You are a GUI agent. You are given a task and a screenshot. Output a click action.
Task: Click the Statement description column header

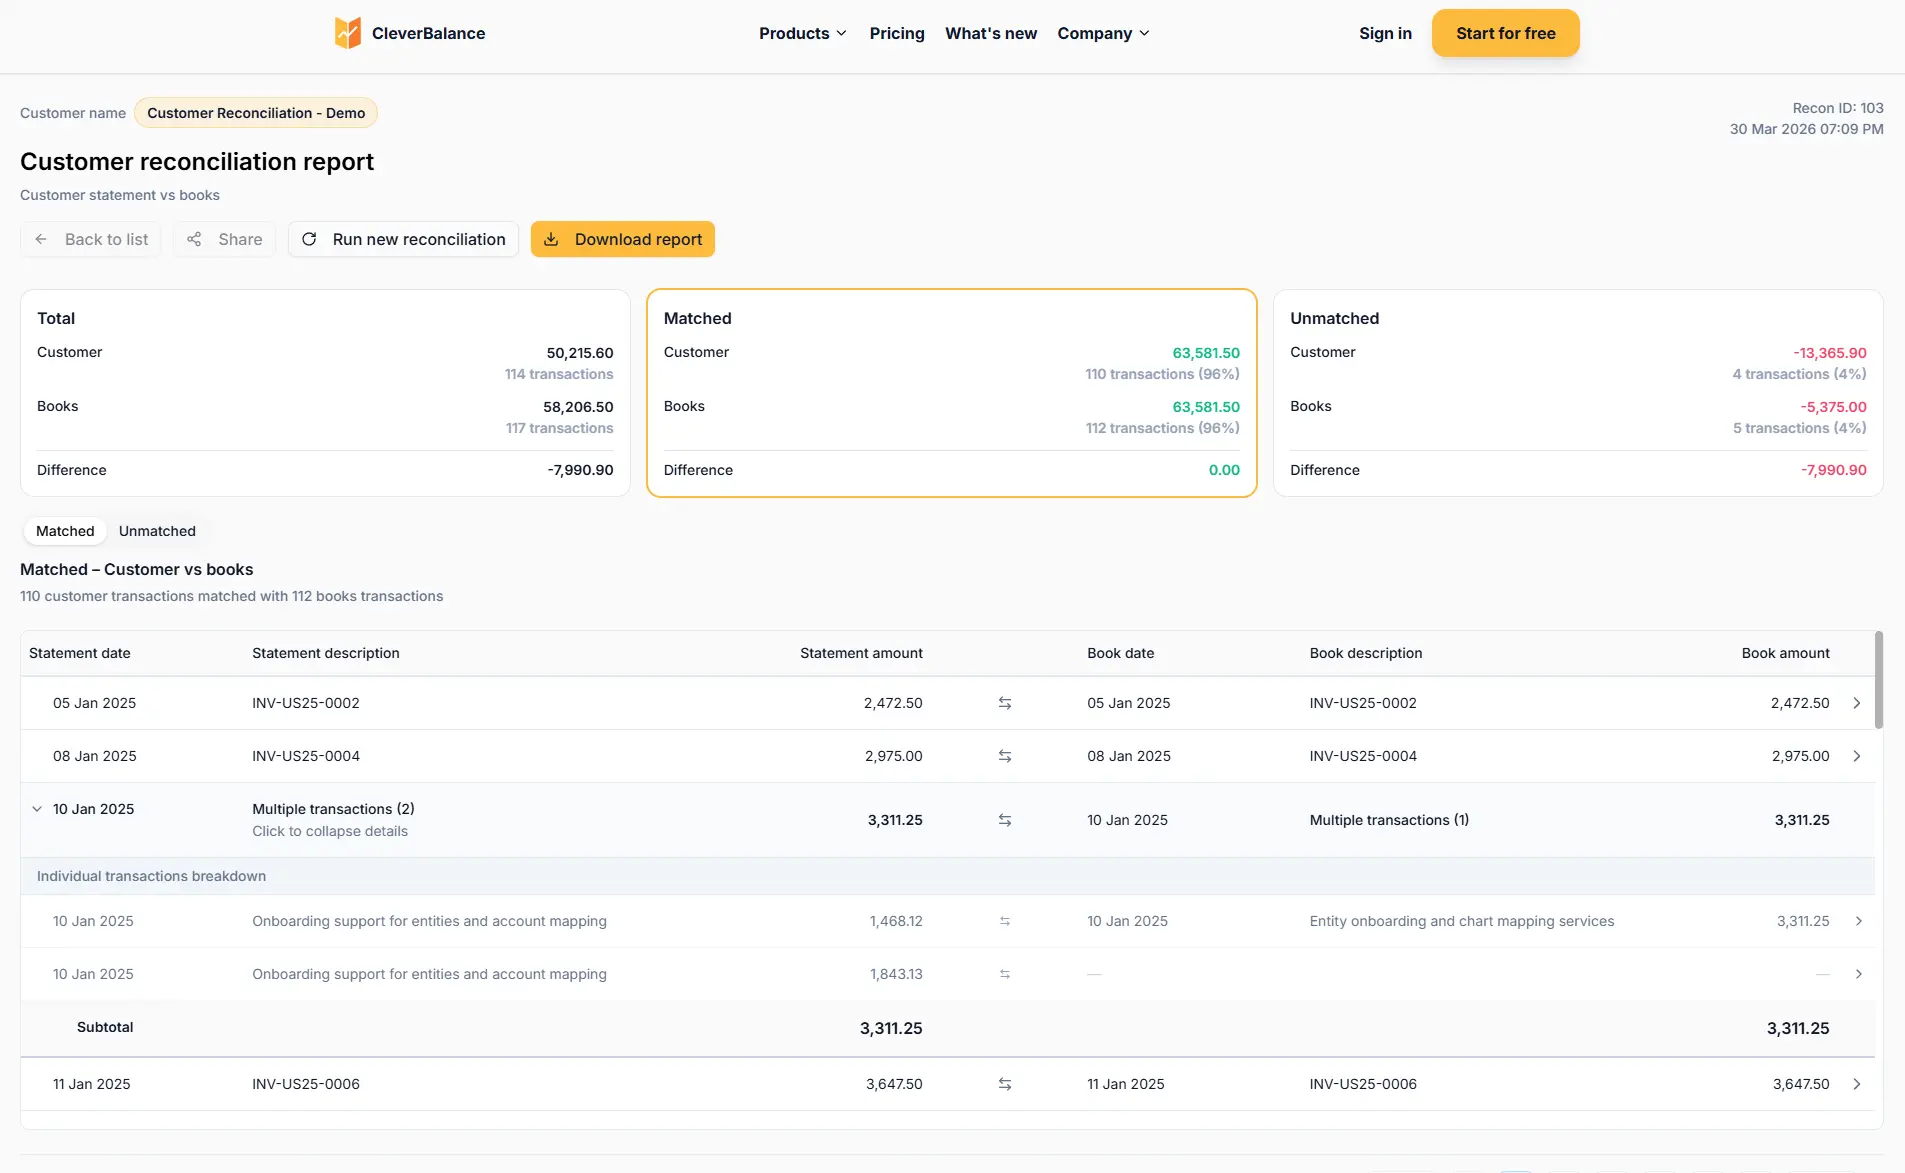326,653
